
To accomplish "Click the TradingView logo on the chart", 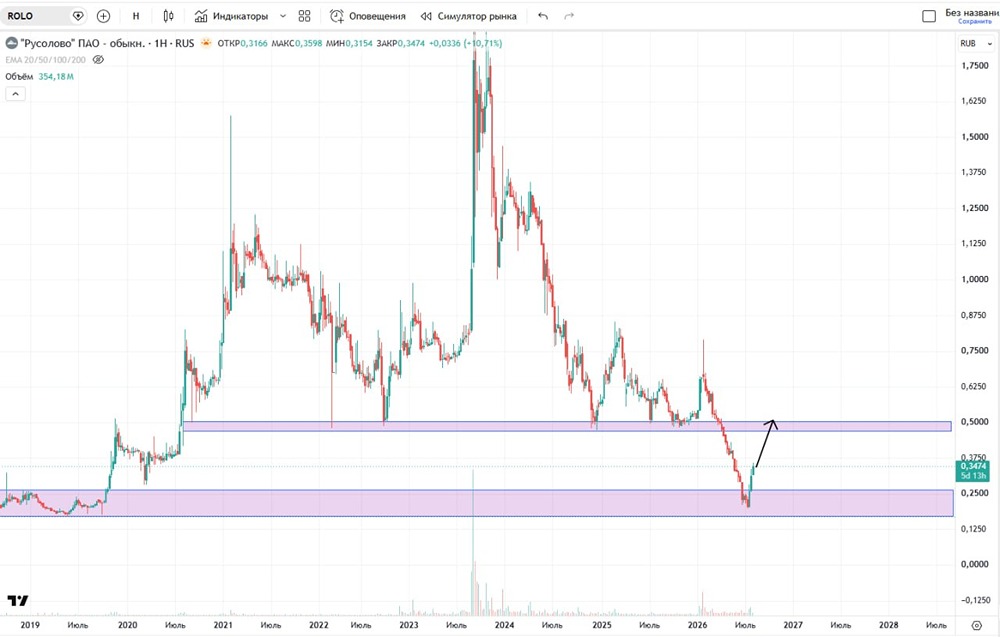I will click(18, 601).
